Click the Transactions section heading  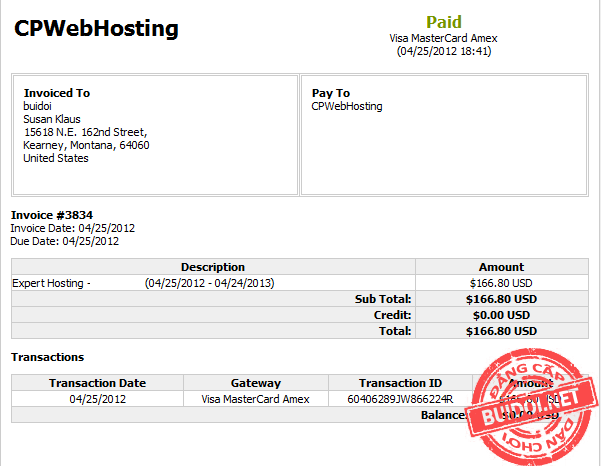[x=47, y=357]
